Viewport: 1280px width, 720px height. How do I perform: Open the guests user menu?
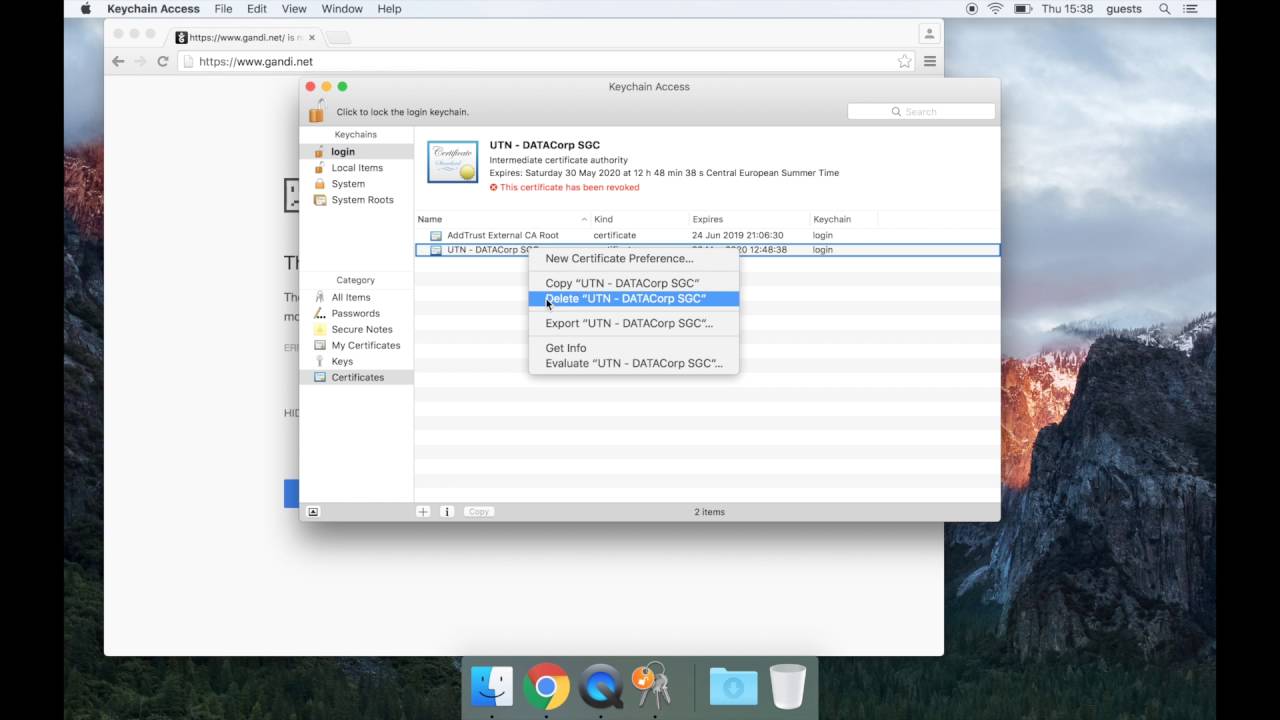[x=1124, y=9]
